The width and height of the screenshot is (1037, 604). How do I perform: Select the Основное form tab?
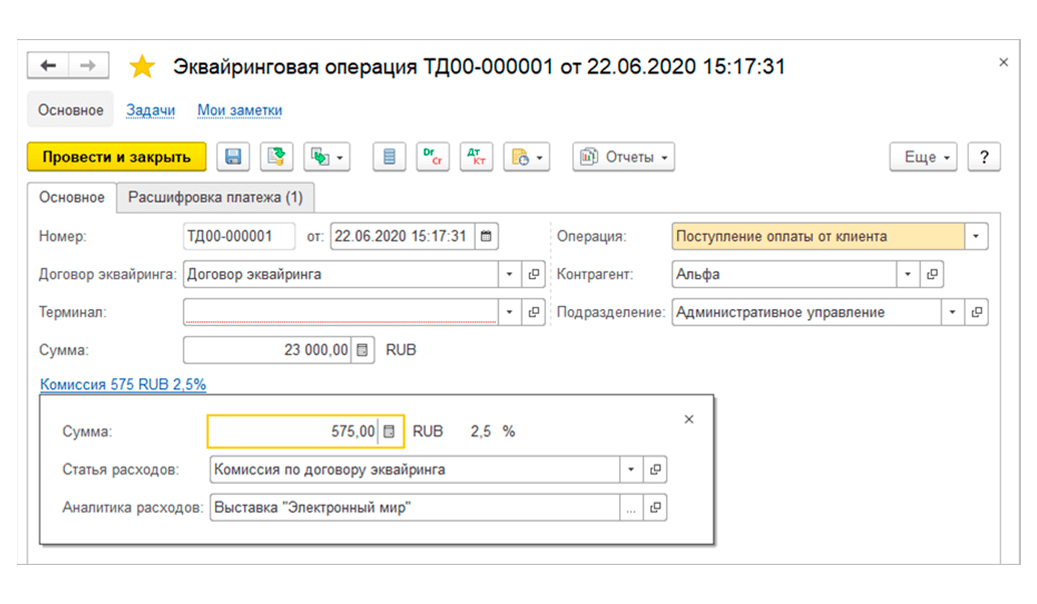(x=71, y=197)
